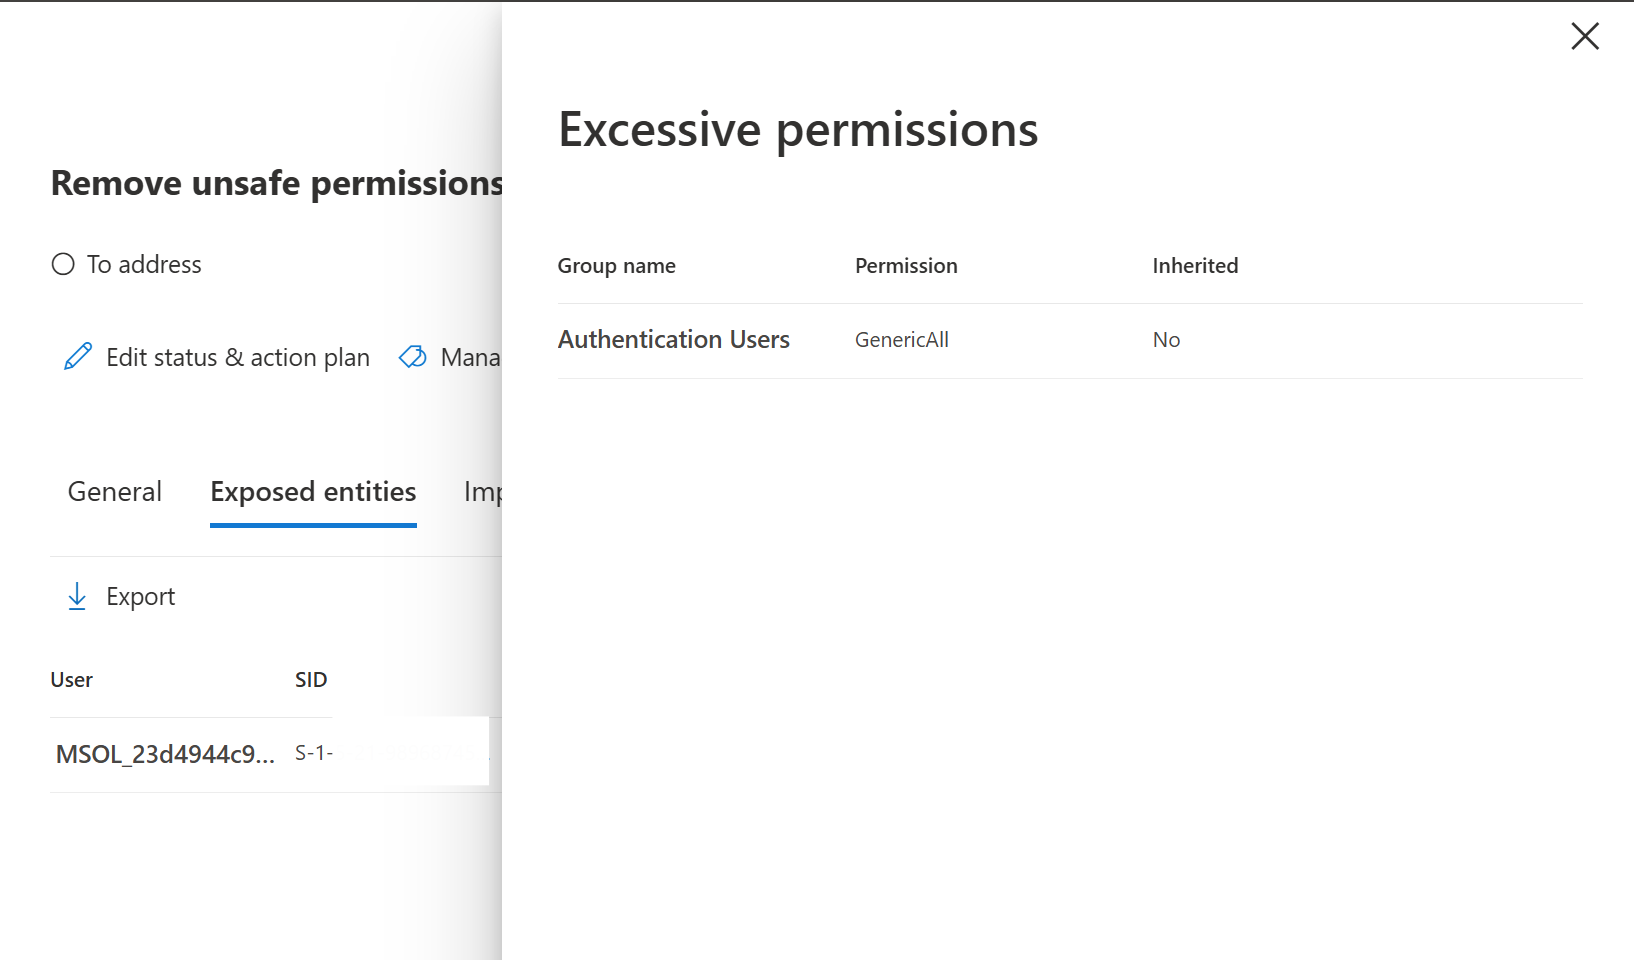Close the Excessive permissions panel
The image size is (1634, 960).
[1585, 37]
